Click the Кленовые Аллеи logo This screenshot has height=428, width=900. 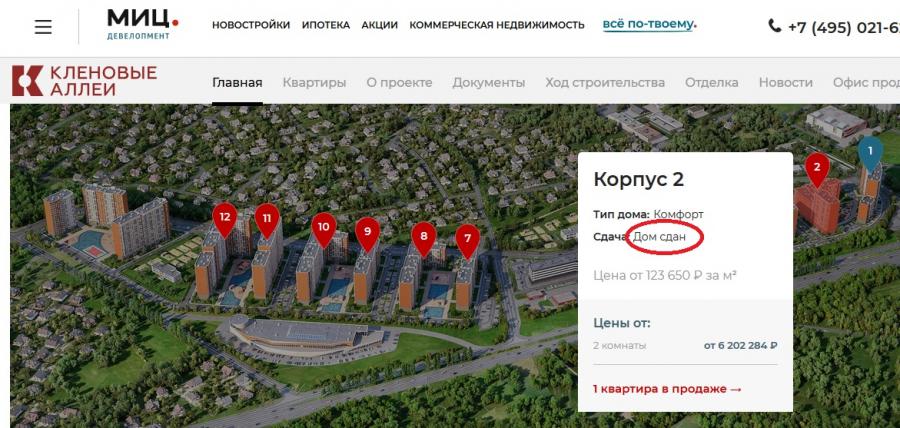pyautogui.click(x=84, y=81)
